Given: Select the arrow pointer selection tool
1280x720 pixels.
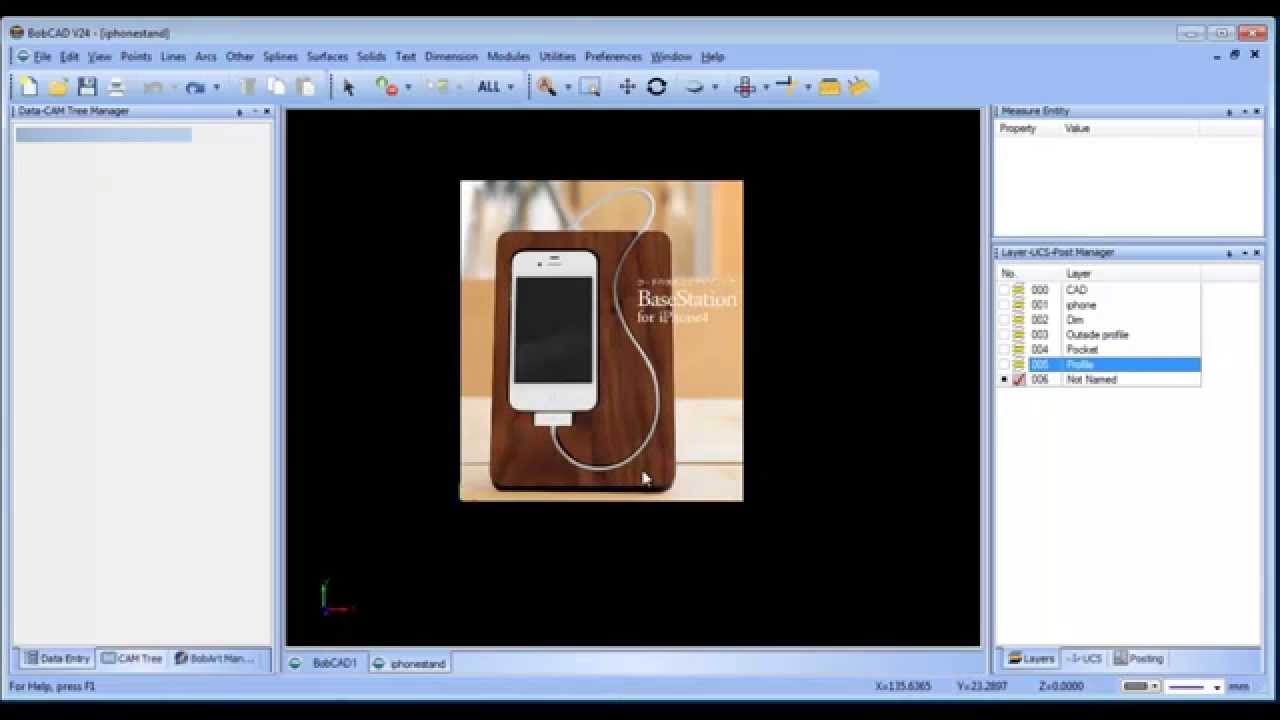Looking at the screenshot, I should (348, 87).
